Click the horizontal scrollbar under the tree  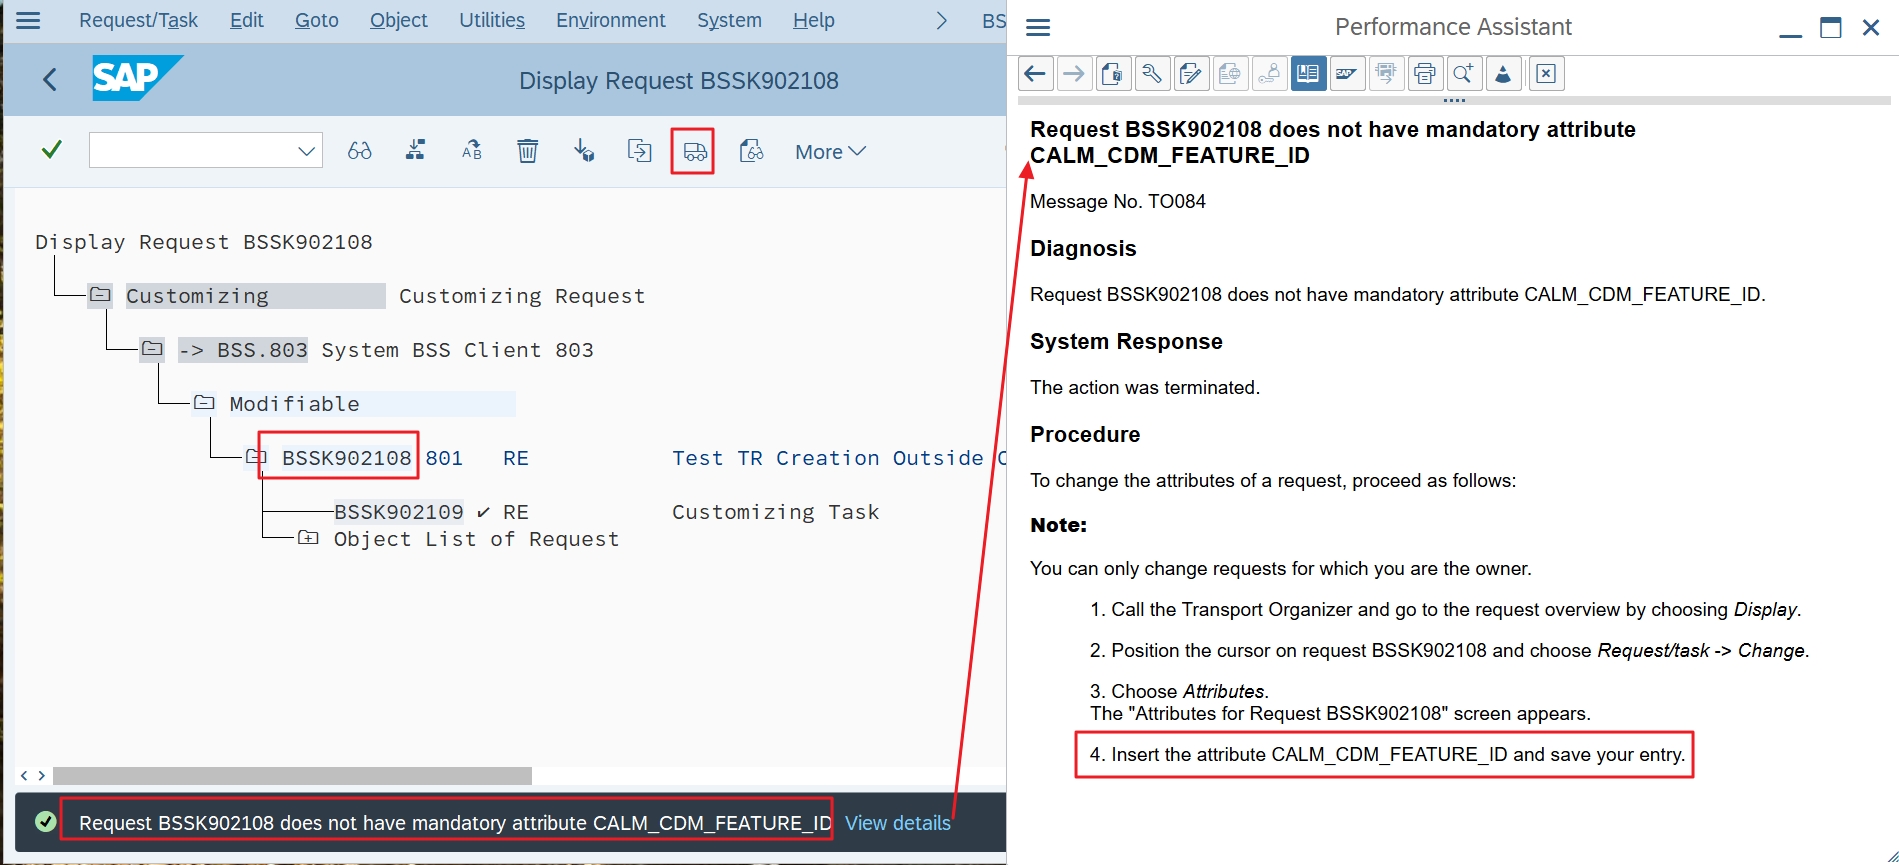(292, 776)
